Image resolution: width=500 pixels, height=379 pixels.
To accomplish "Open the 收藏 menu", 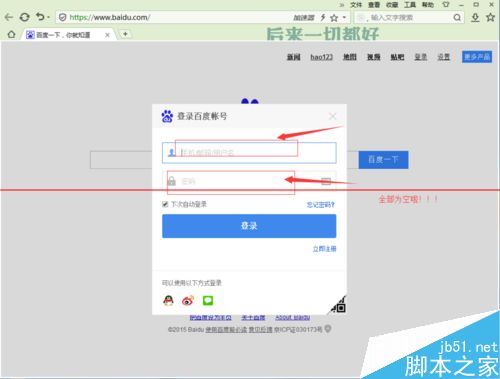I will pyautogui.click(x=392, y=5).
